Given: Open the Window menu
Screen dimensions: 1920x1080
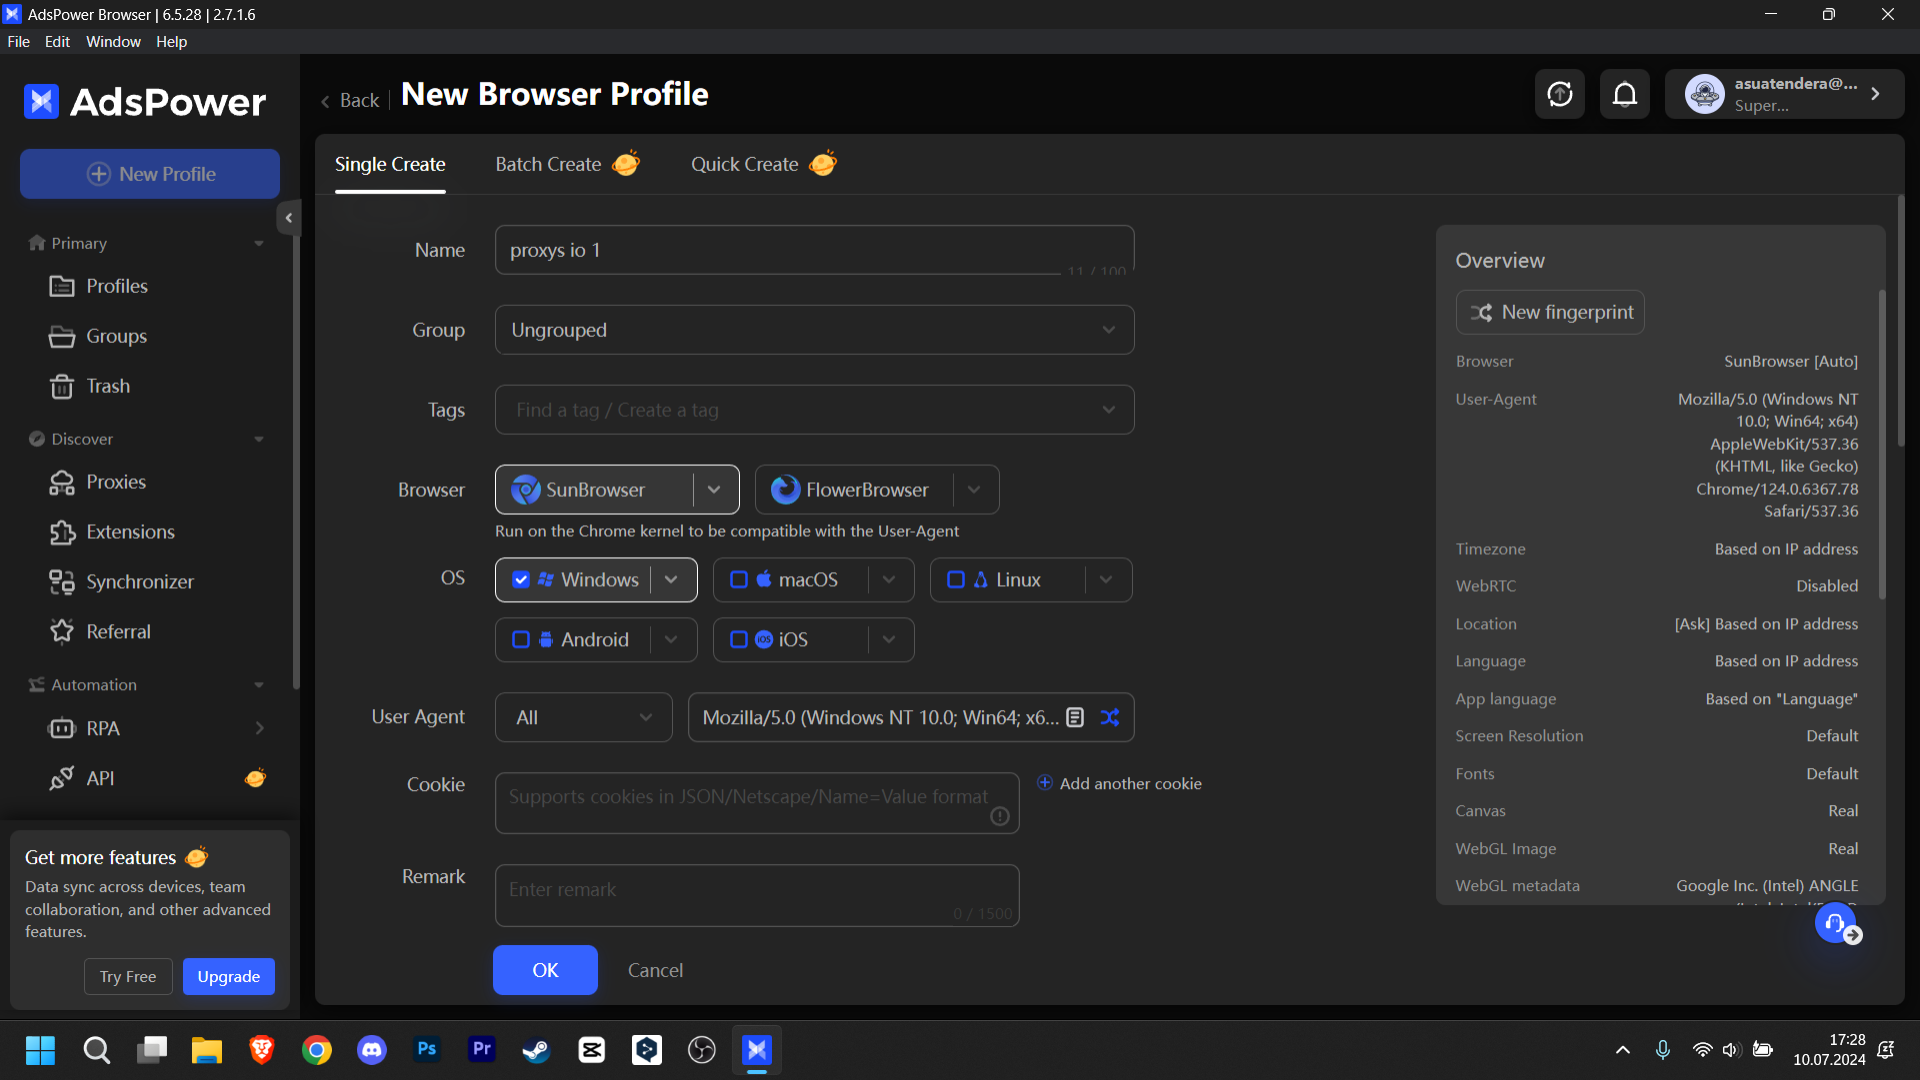Looking at the screenshot, I should (113, 42).
